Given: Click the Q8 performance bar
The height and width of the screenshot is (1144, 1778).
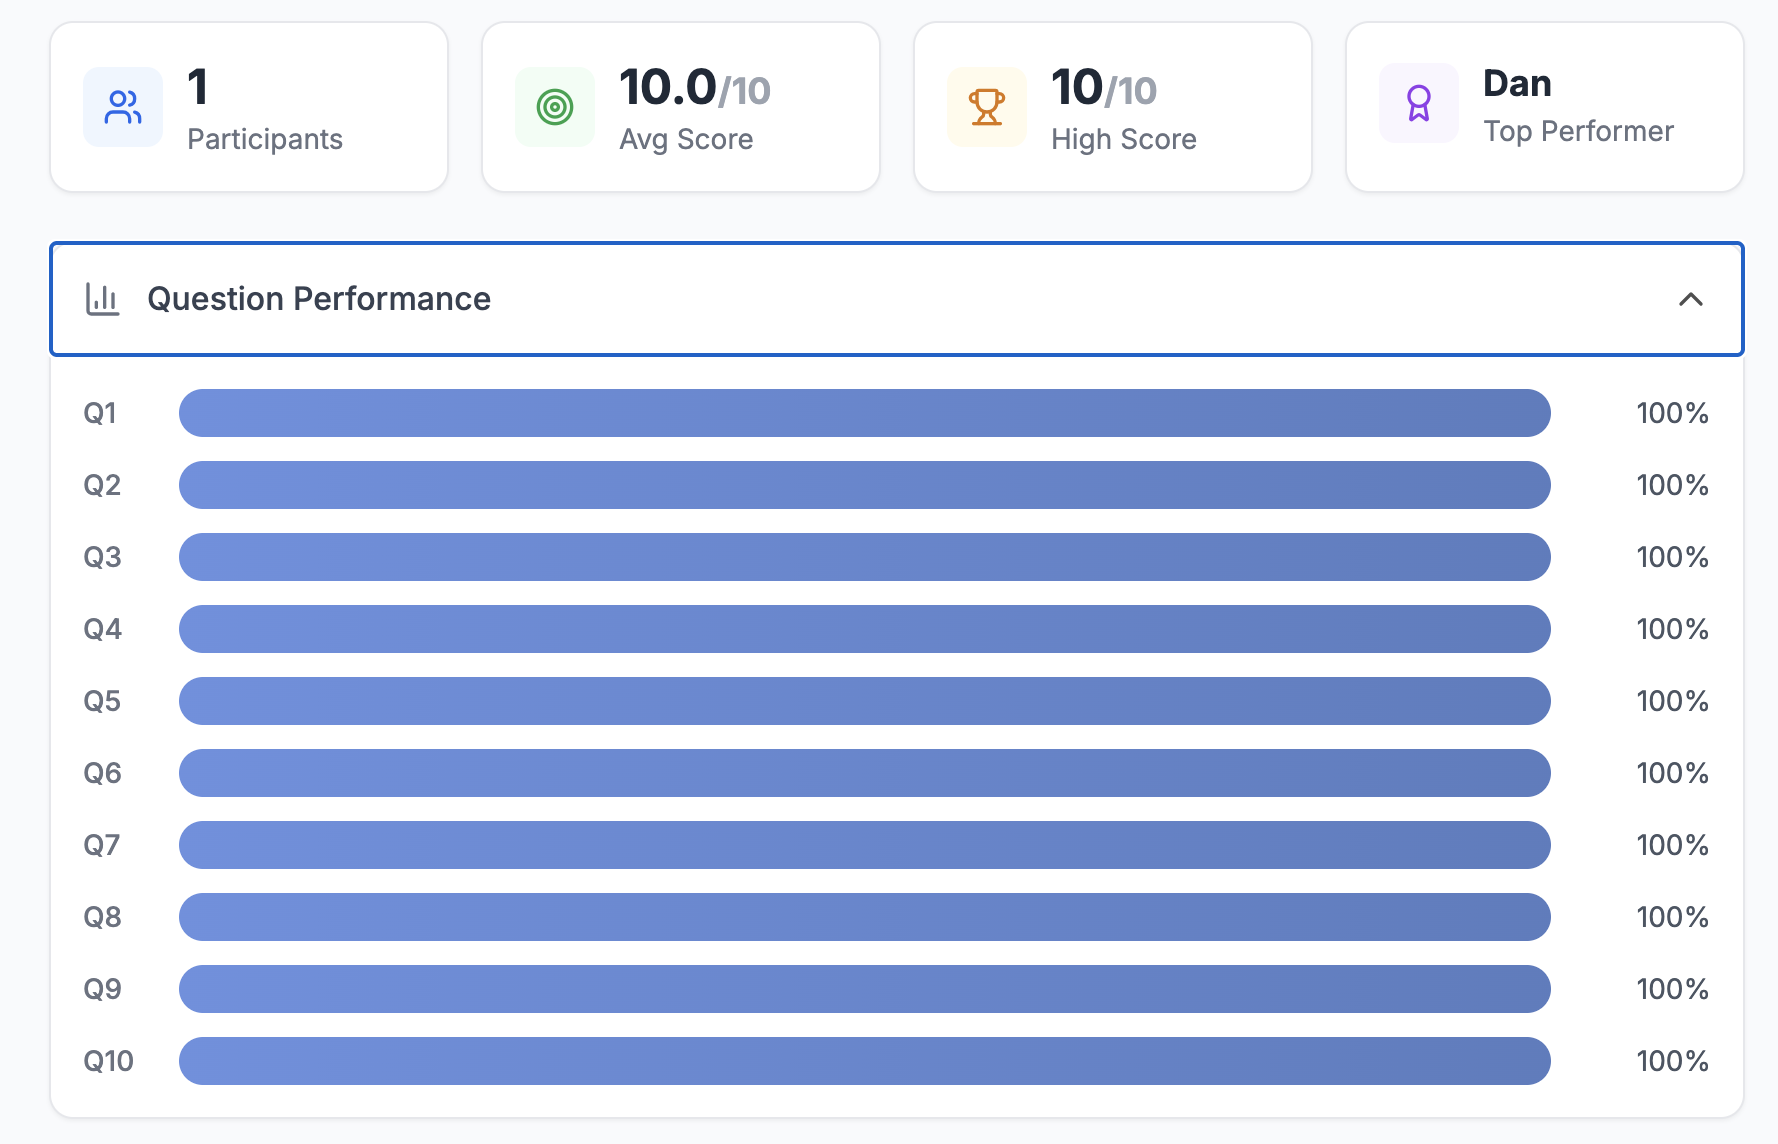Looking at the screenshot, I should (x=864, y=917).
